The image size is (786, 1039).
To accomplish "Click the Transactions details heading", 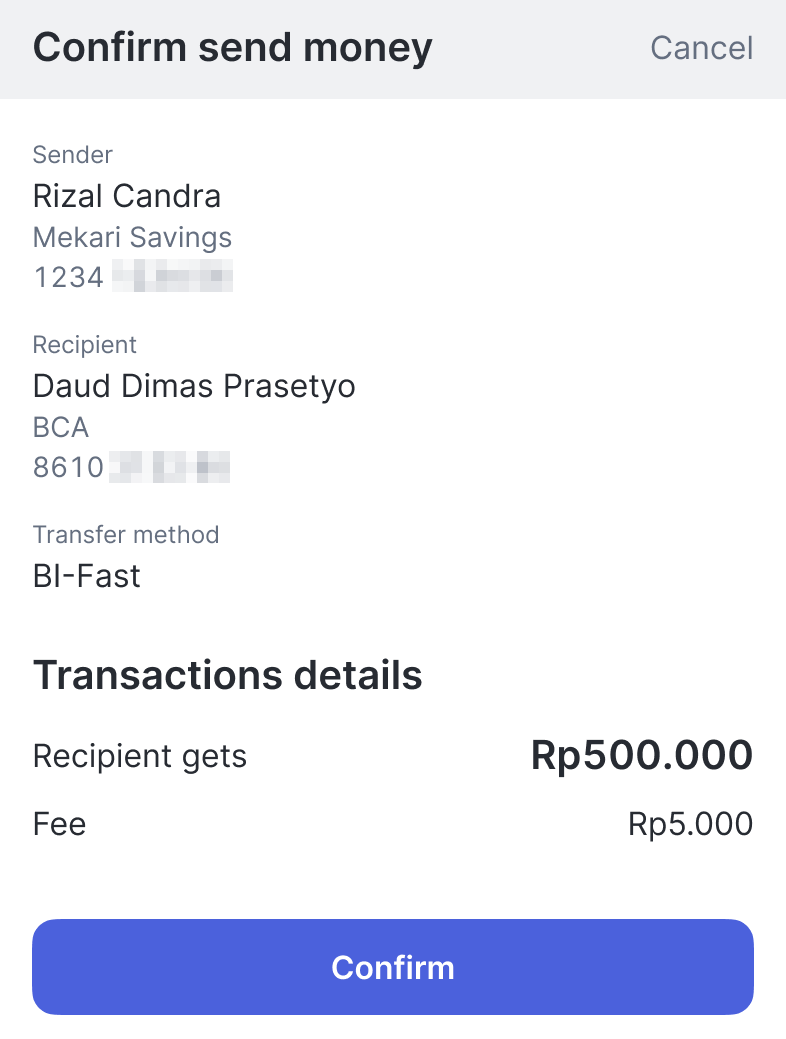I will click(228, 676).
